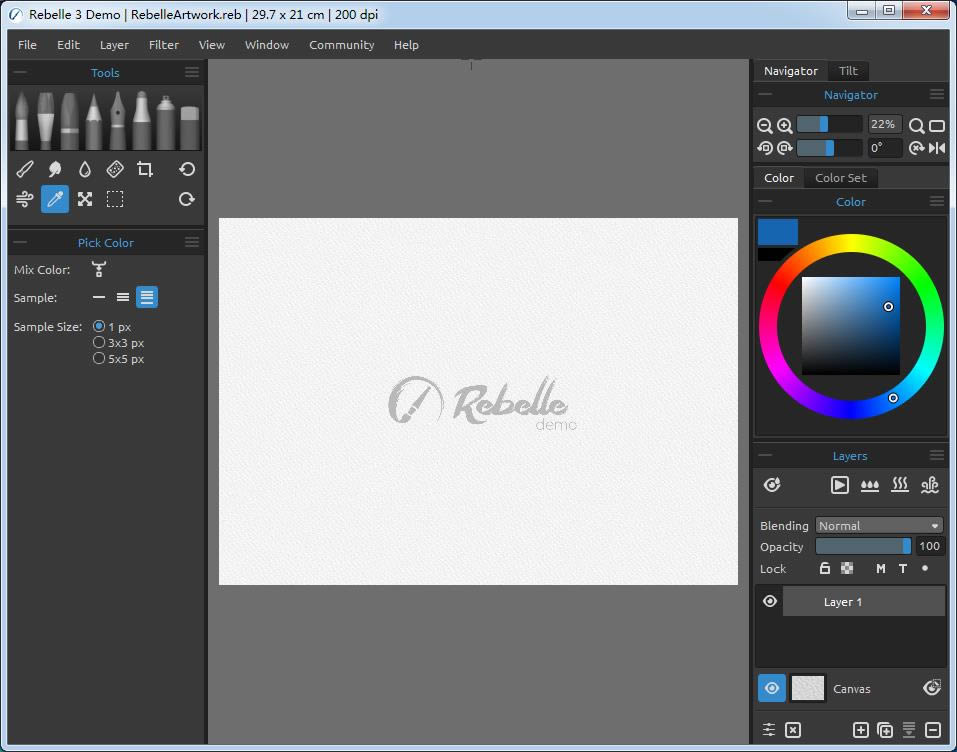957x752 pixels.
Task: Adjust the layer Opacity slider
Action: (863, 546)
